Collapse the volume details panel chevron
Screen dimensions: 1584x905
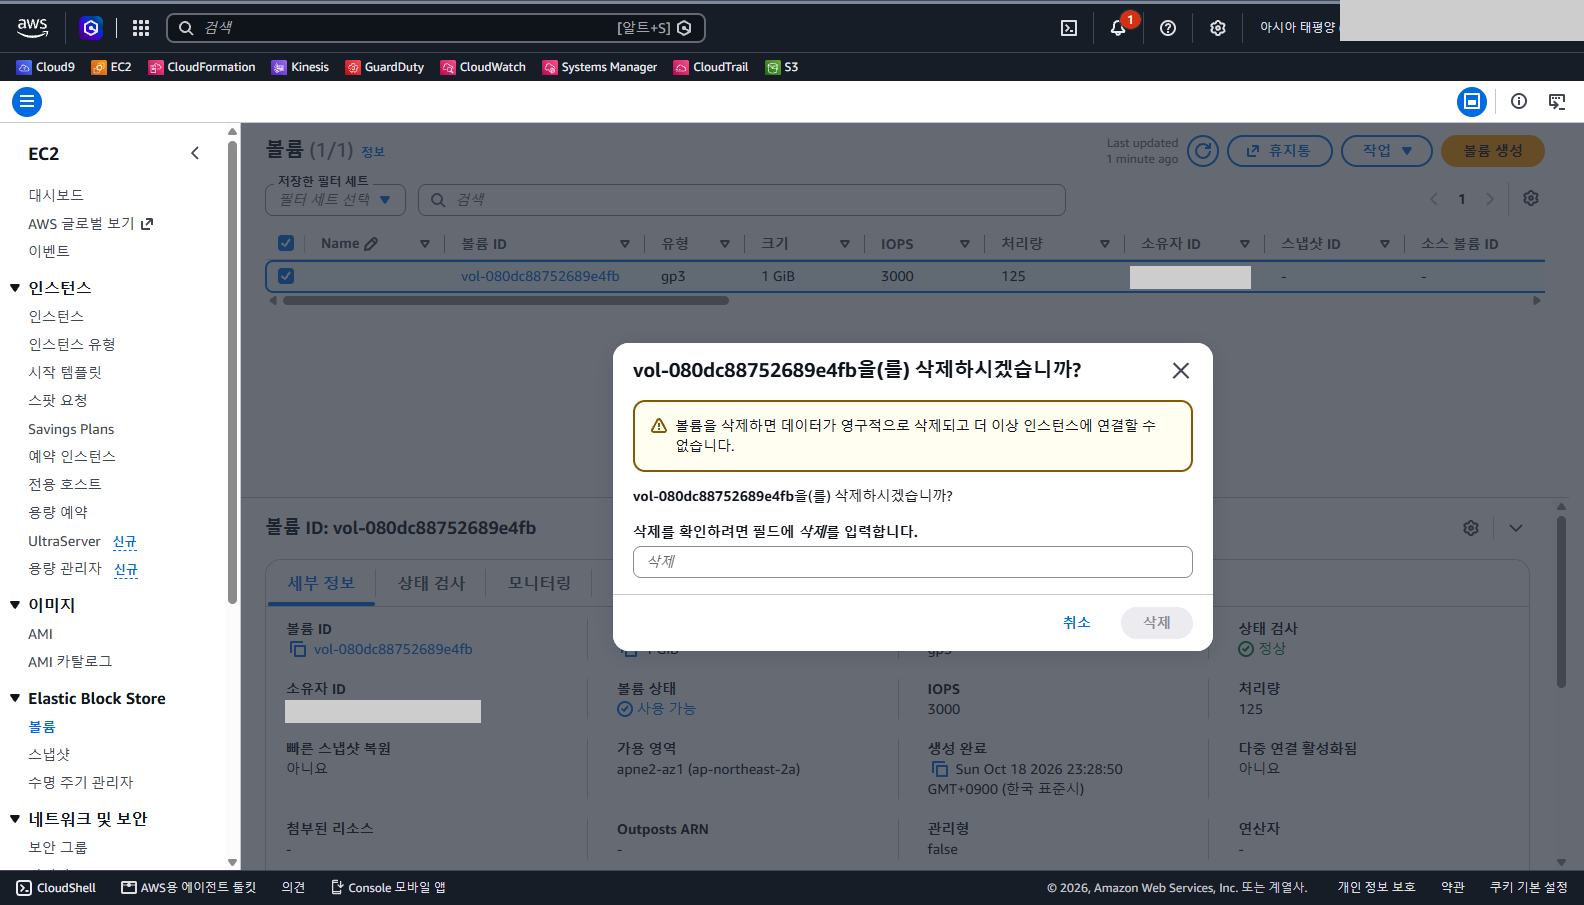coord(1516,528)
